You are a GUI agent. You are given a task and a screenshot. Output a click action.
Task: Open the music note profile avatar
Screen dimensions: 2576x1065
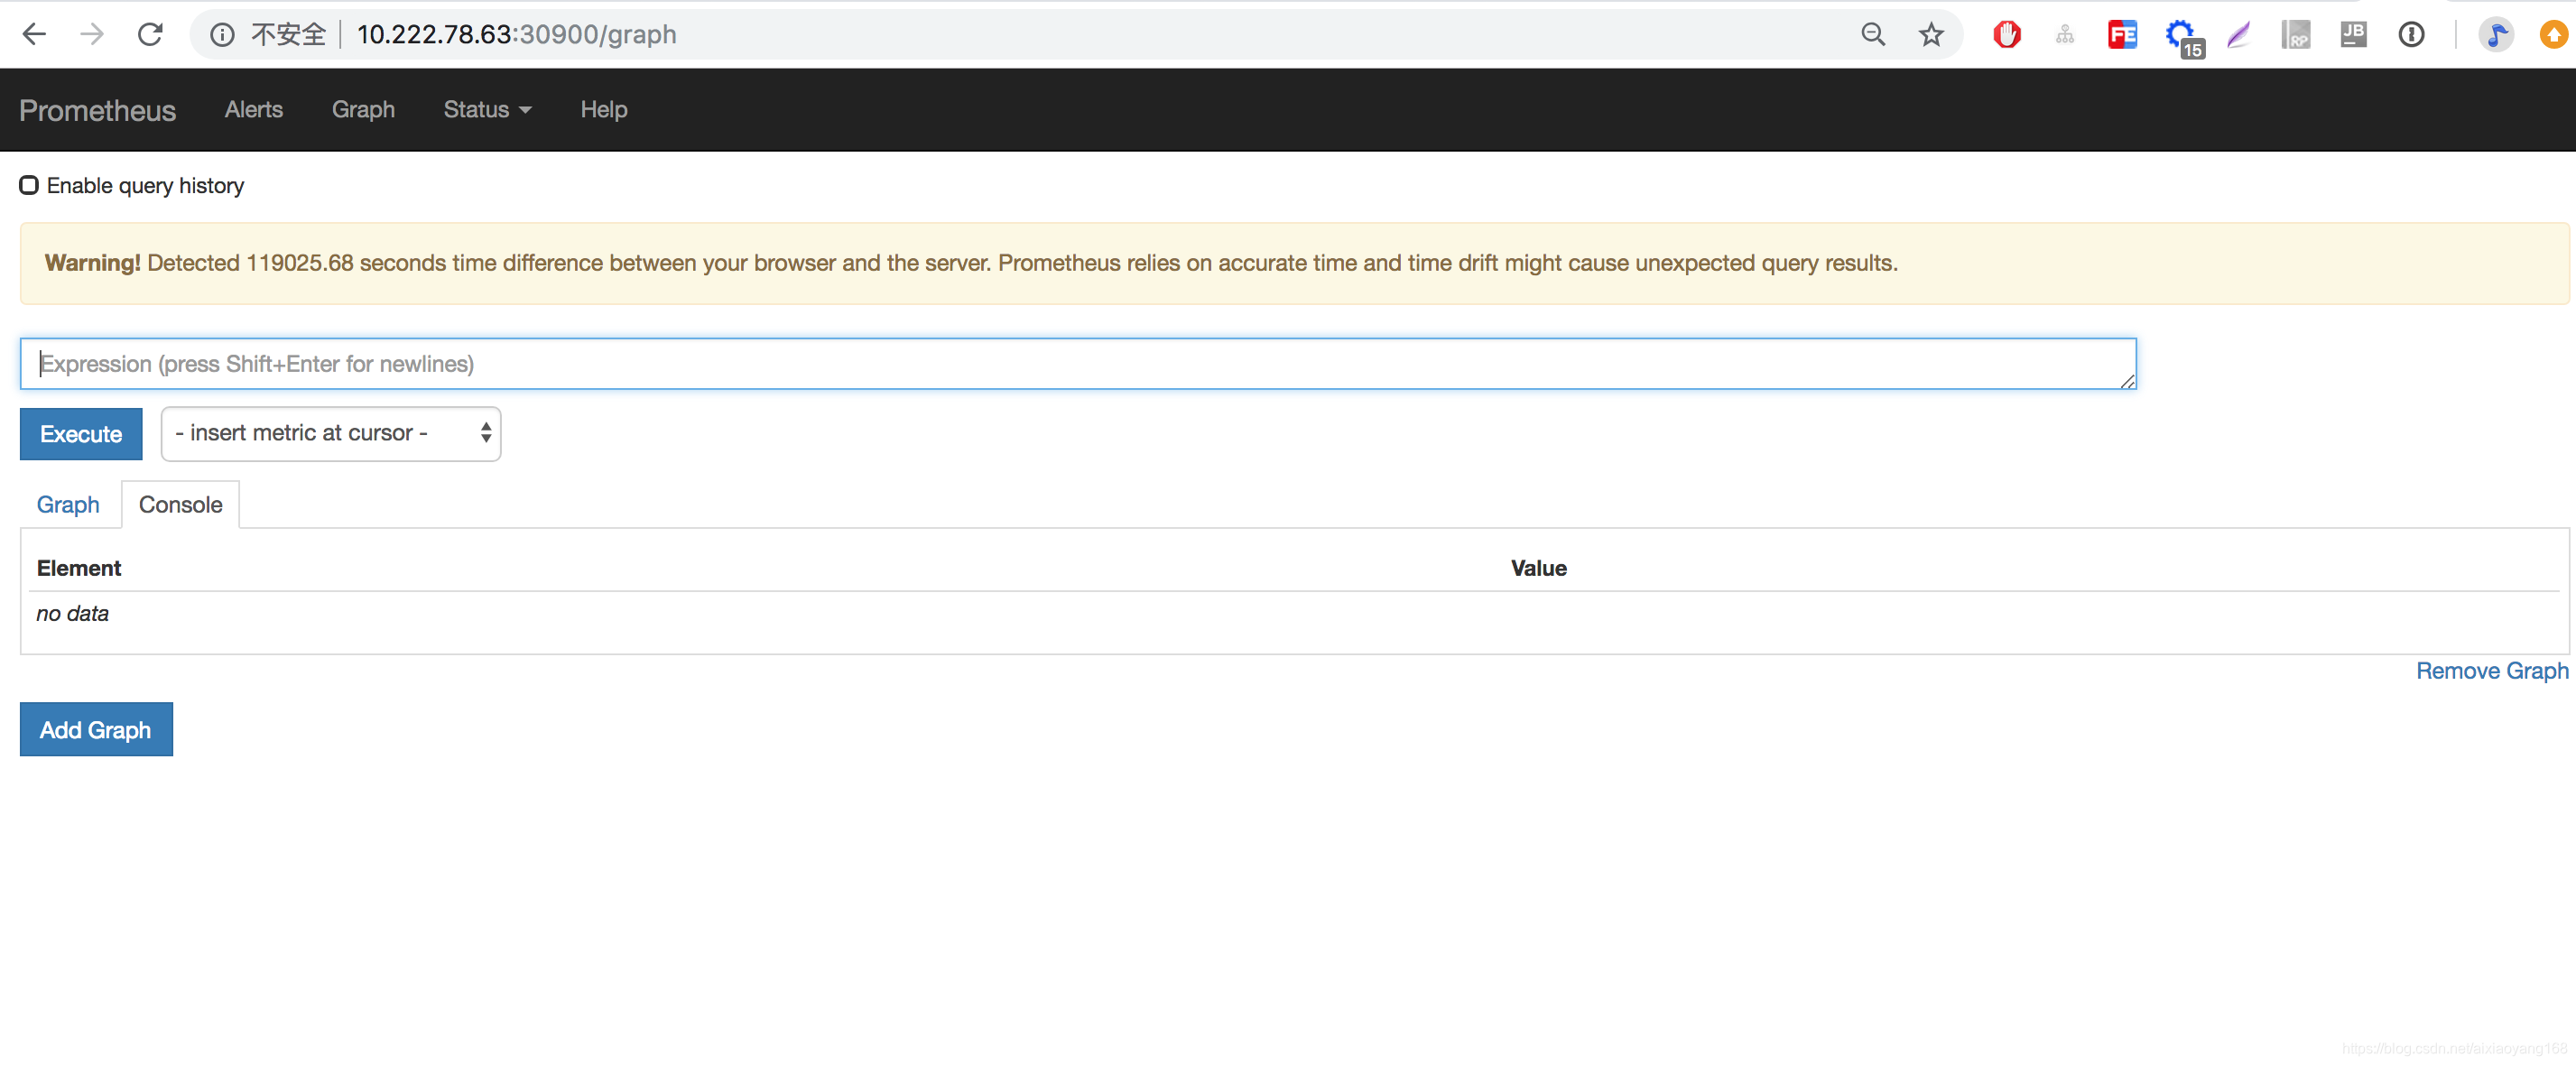point(2496,35)
